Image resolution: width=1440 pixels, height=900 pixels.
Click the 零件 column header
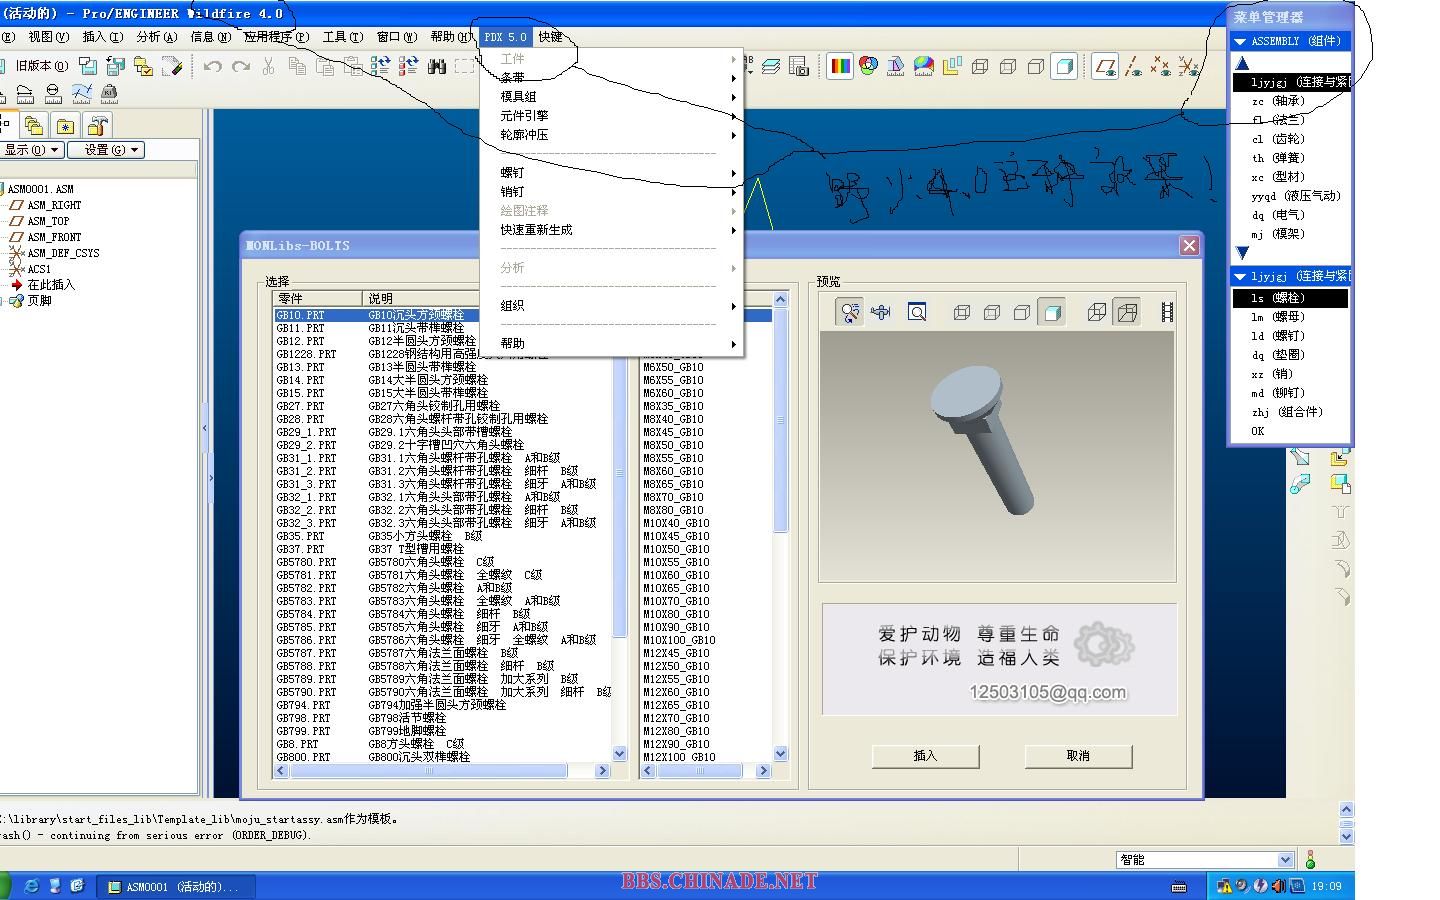pos(318,299)
